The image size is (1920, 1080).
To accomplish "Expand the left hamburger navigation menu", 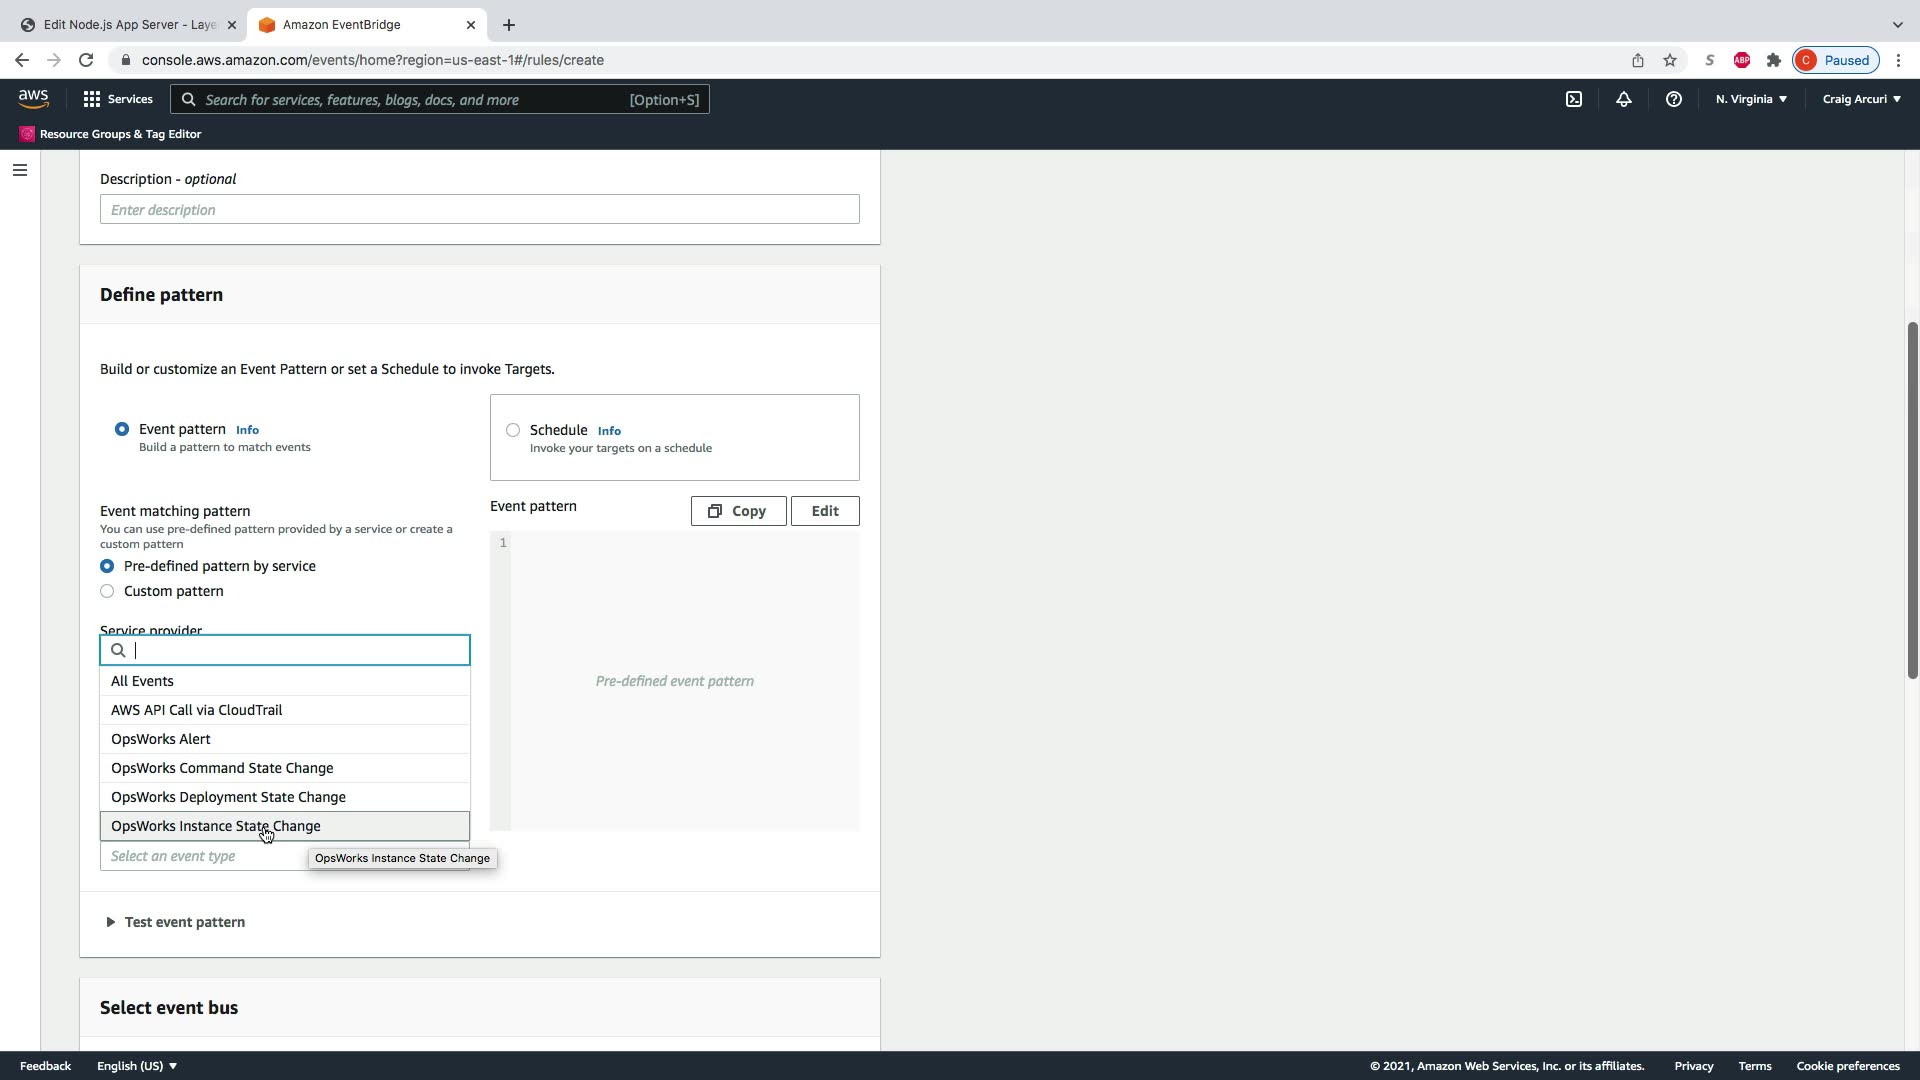I will (x=20, y=170).
